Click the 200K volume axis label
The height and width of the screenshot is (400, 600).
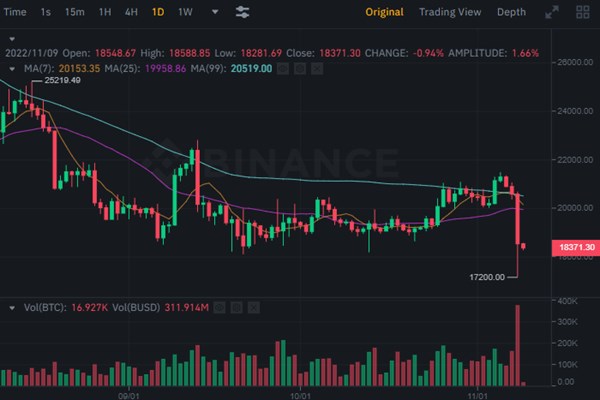(x=567, y=343)
